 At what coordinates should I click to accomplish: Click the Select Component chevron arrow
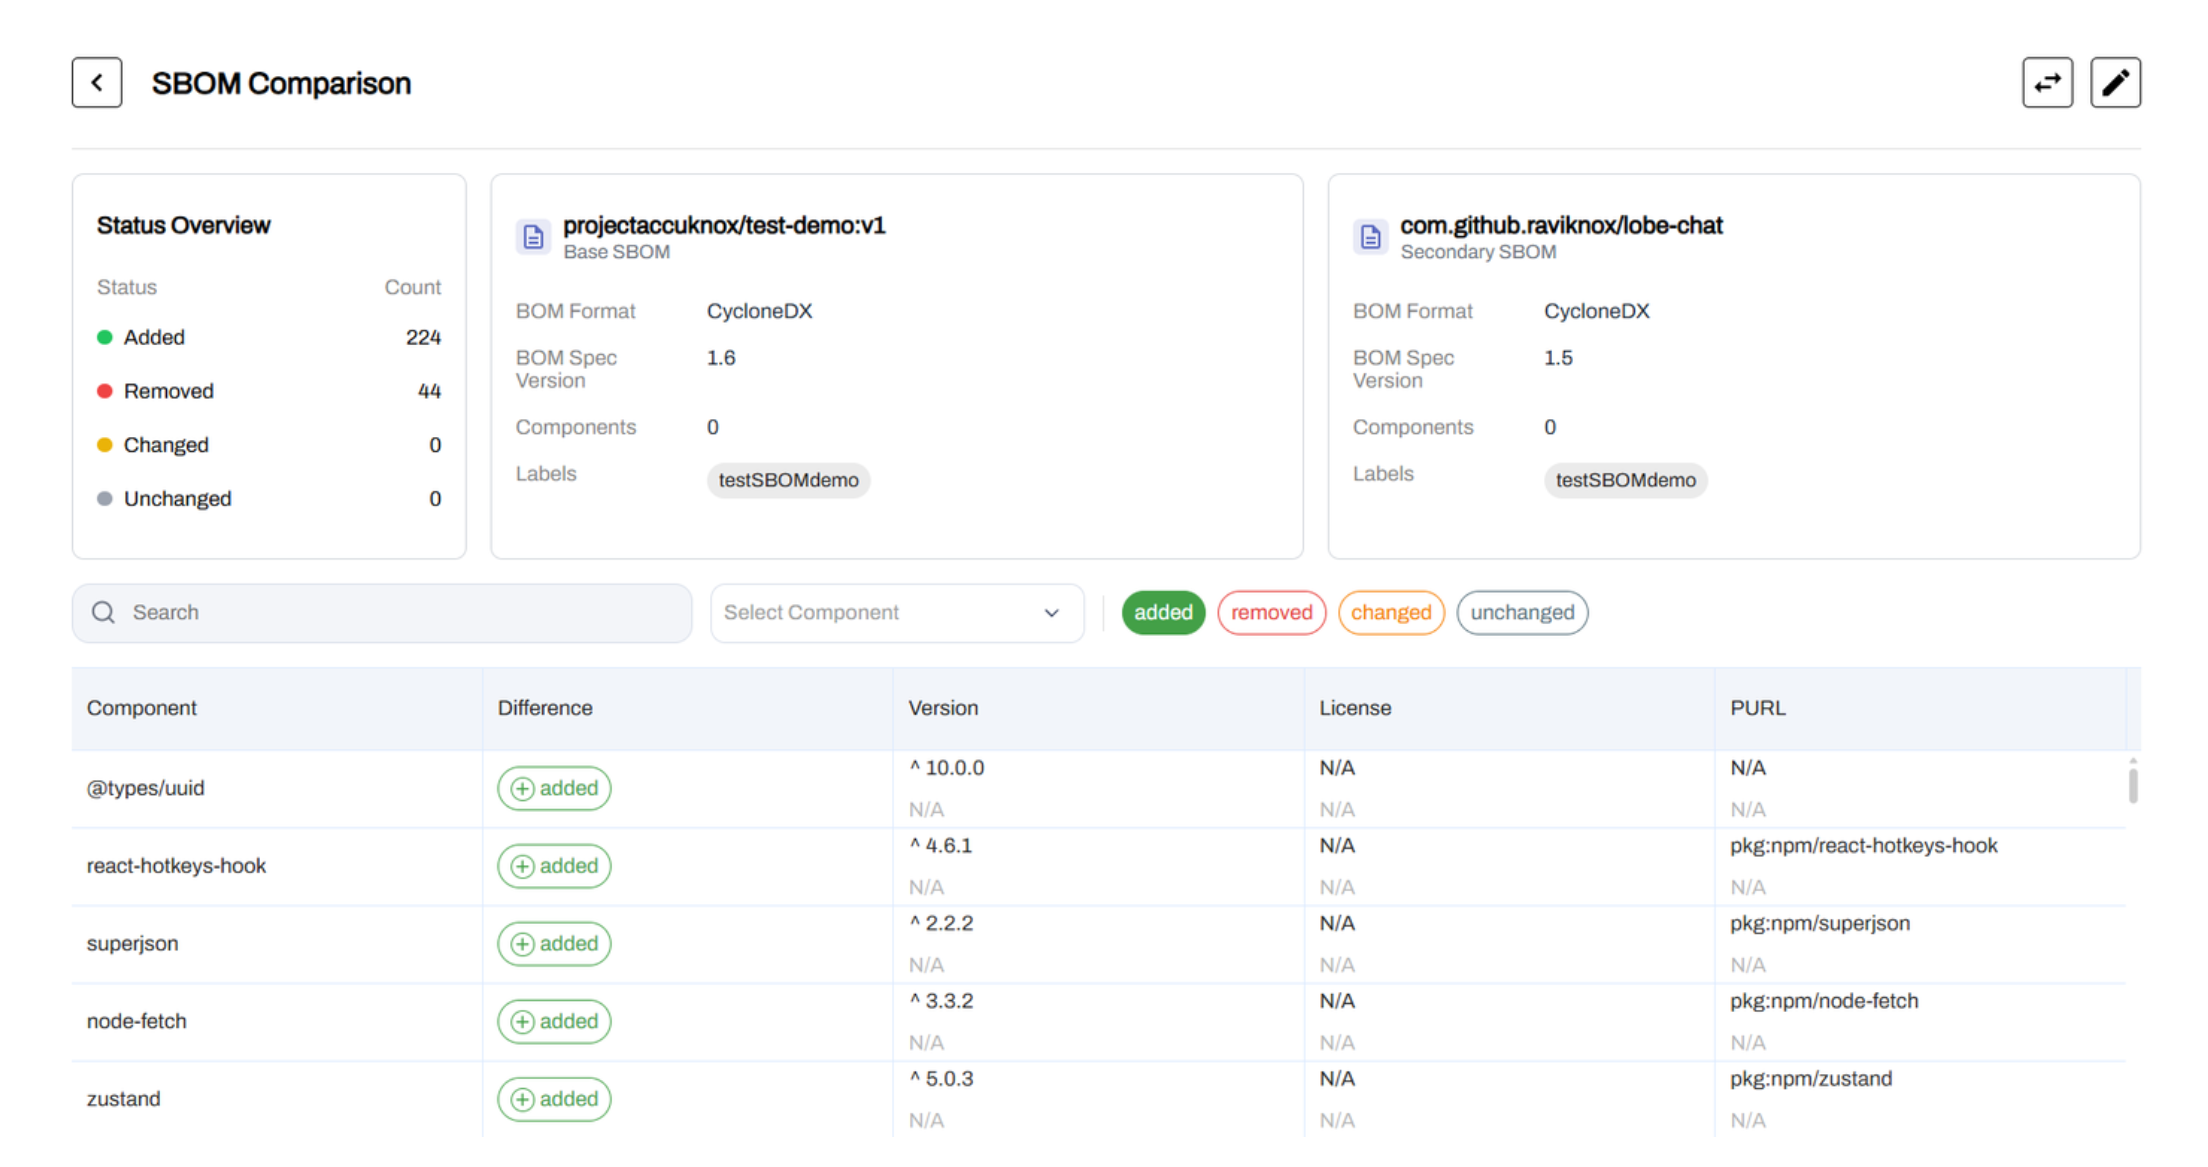click(x=1051, y=613)
